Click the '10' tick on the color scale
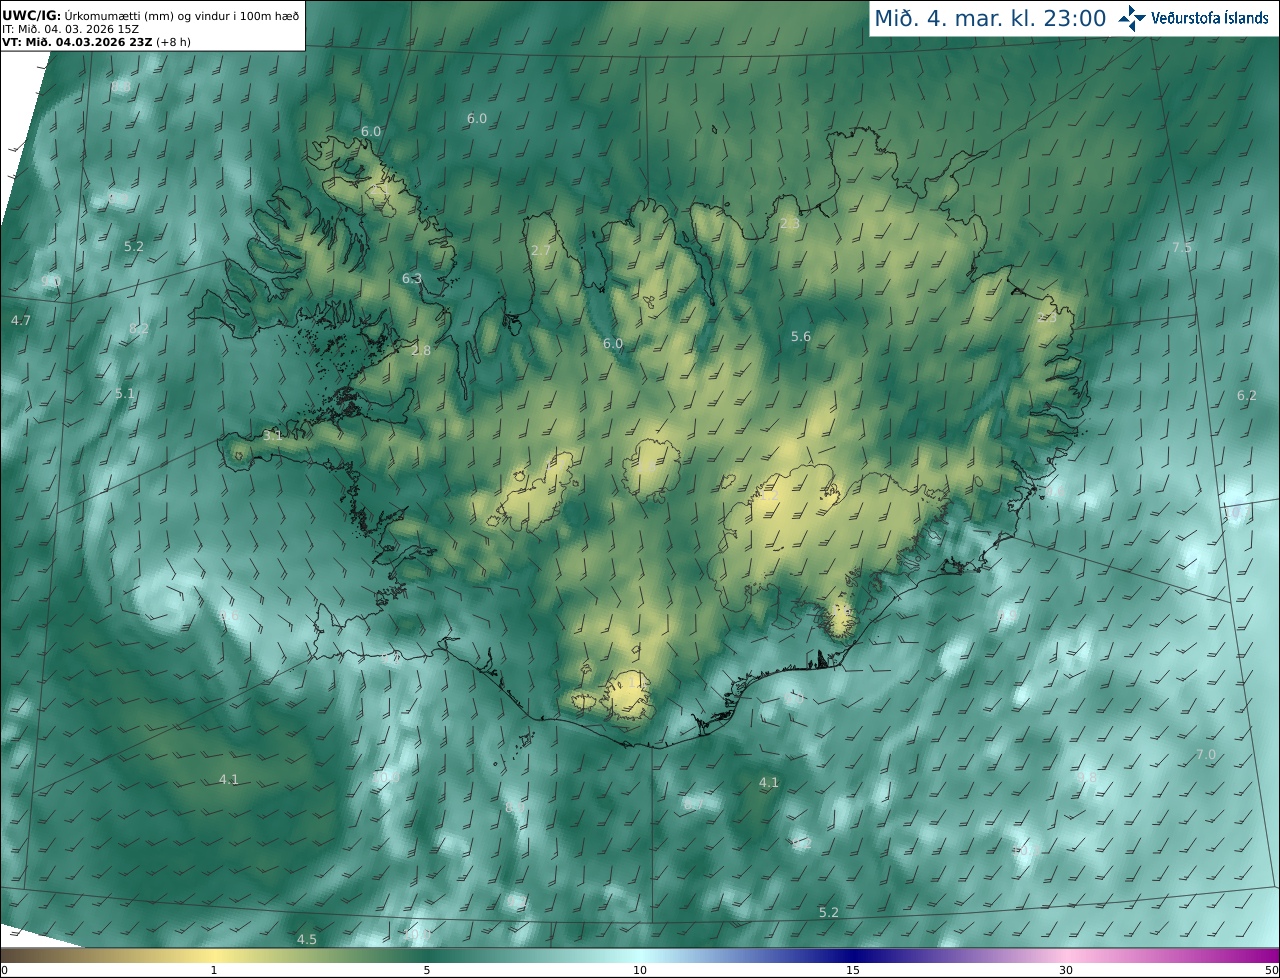 (640, 970)
